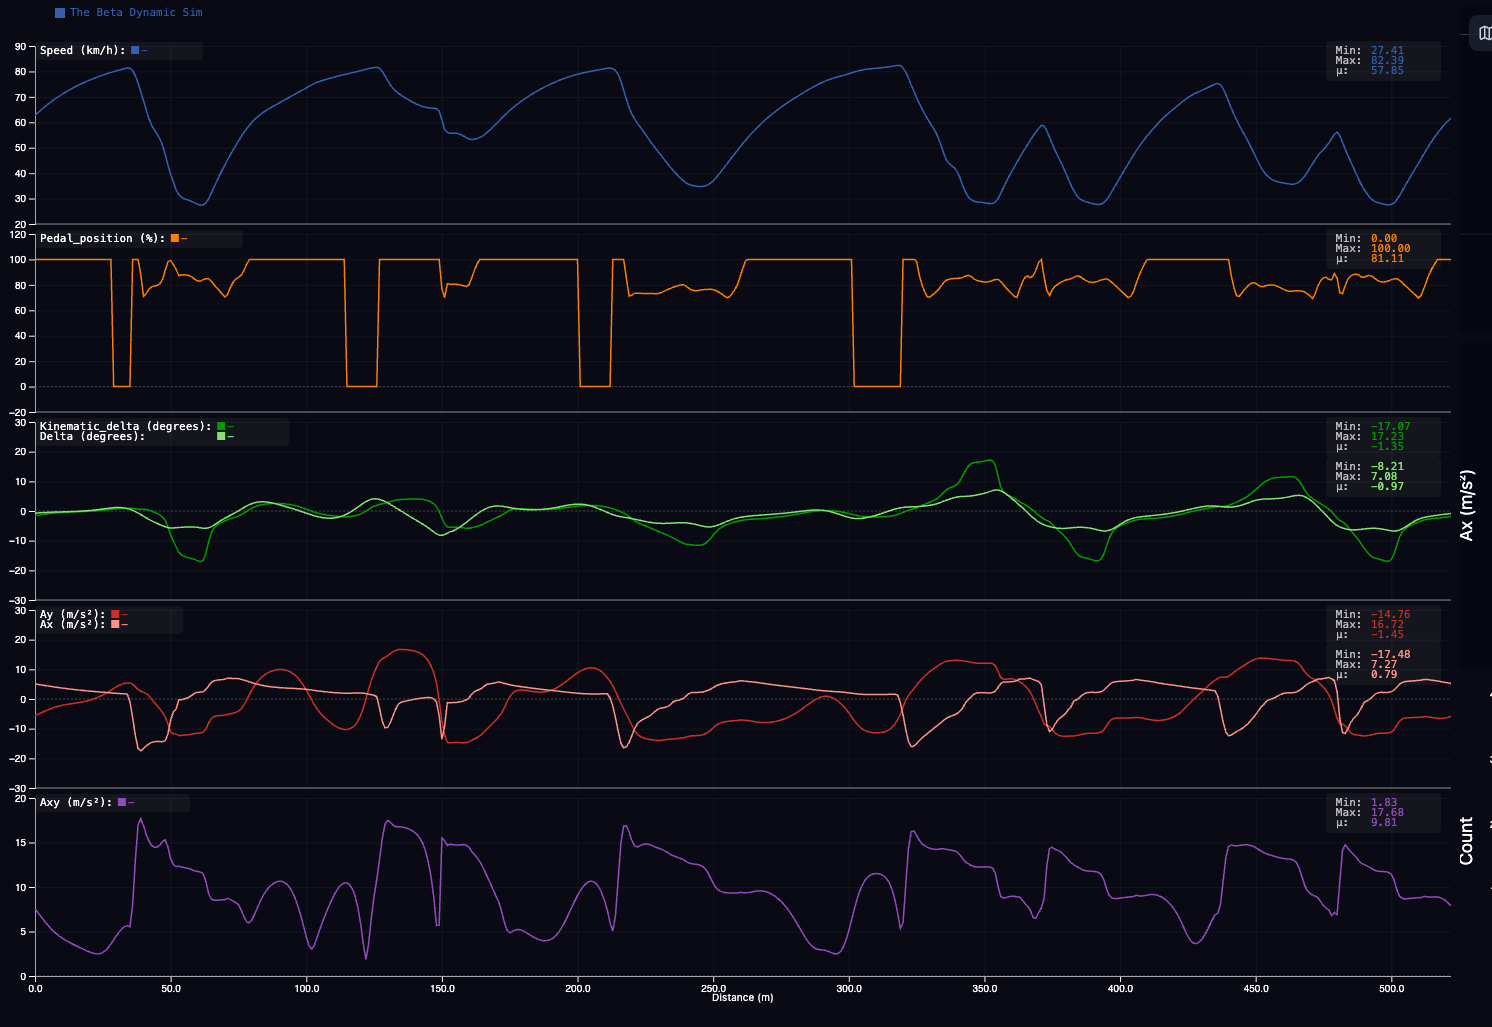Click the light green Delta series marker
Screen dimensions: 1492x1027
pos(221,436)
